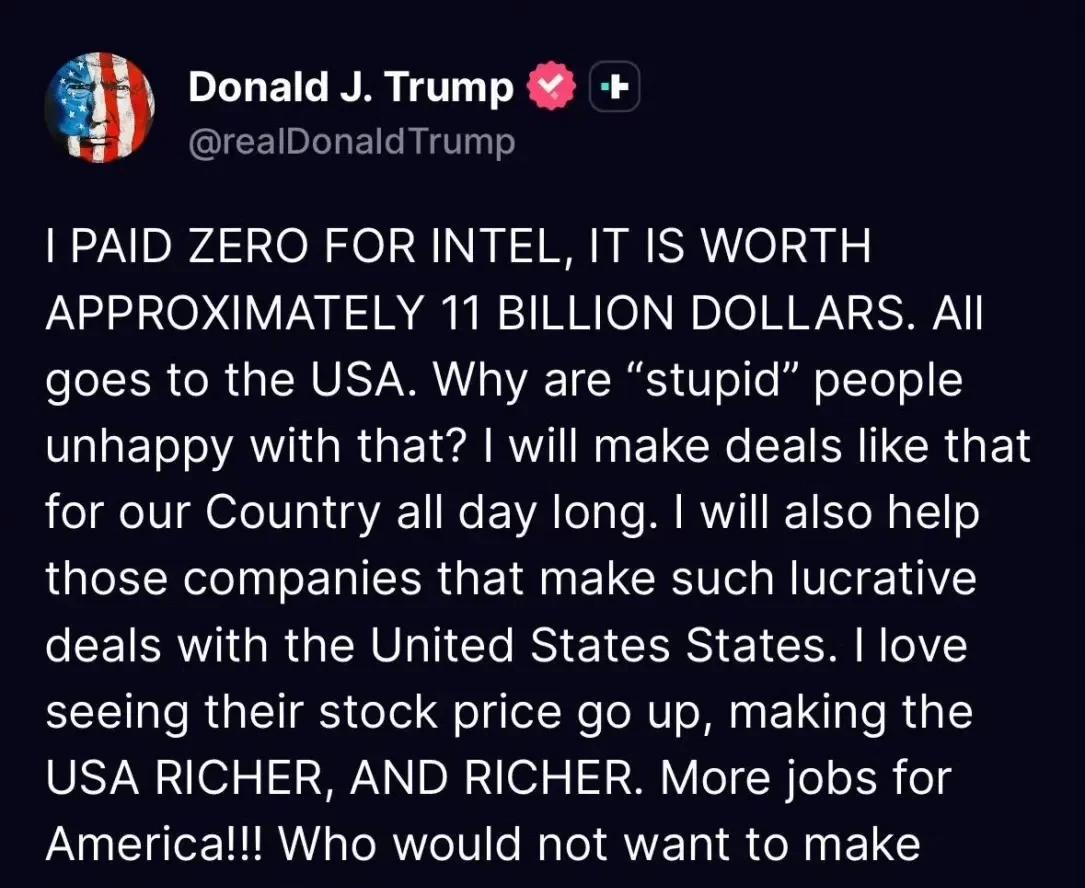This screenshot has height=888, width=1085.
Task: Open the @realDonaldTrump handle
Action: pos(351,142)
